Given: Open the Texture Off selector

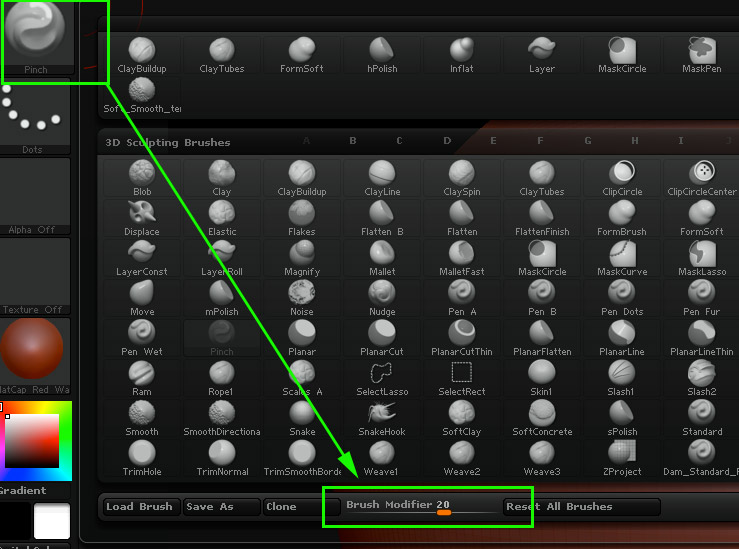Looking at the screenshot, I should click(34, 277).
